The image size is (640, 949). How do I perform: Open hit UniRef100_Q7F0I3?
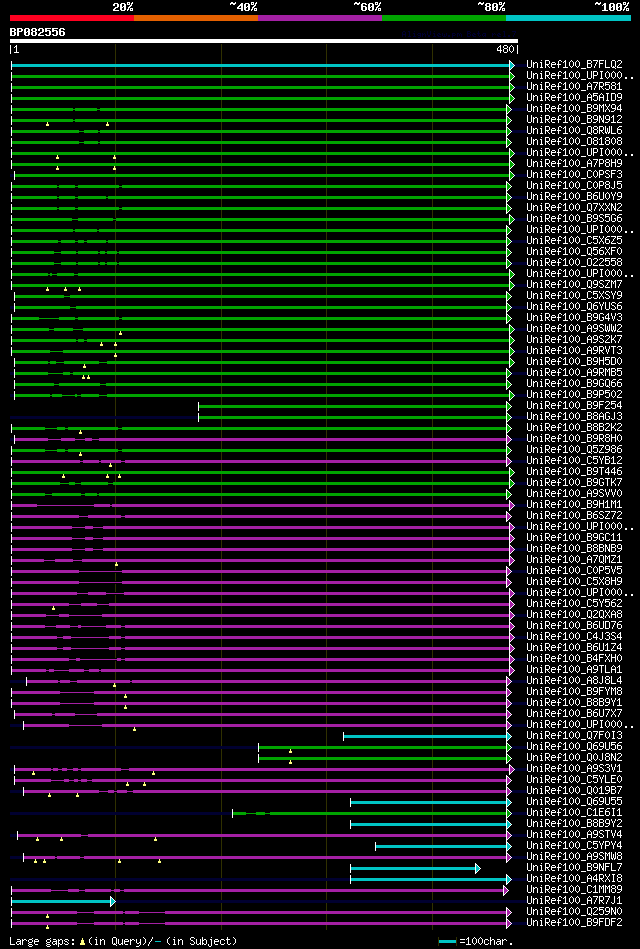click(574, 736)
